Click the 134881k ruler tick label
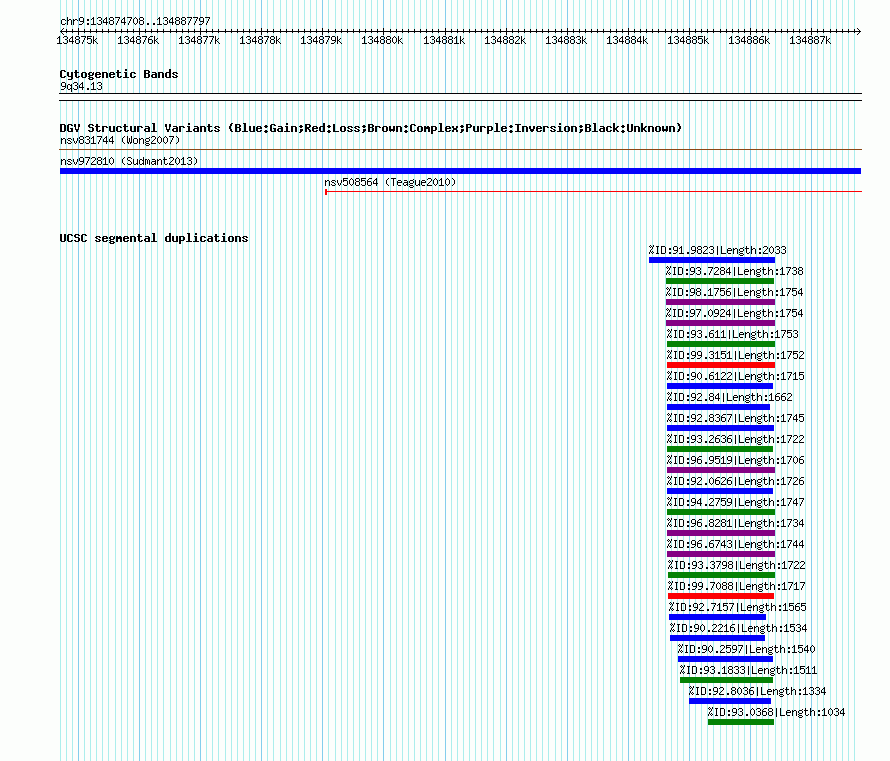Screen dimensions: 890x761 tap(444, 40)
